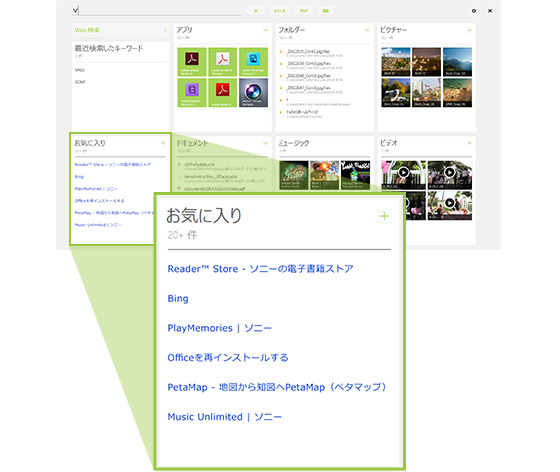Open the settings gear icon
Screen dimensions: 560x472
click(474, 11)
